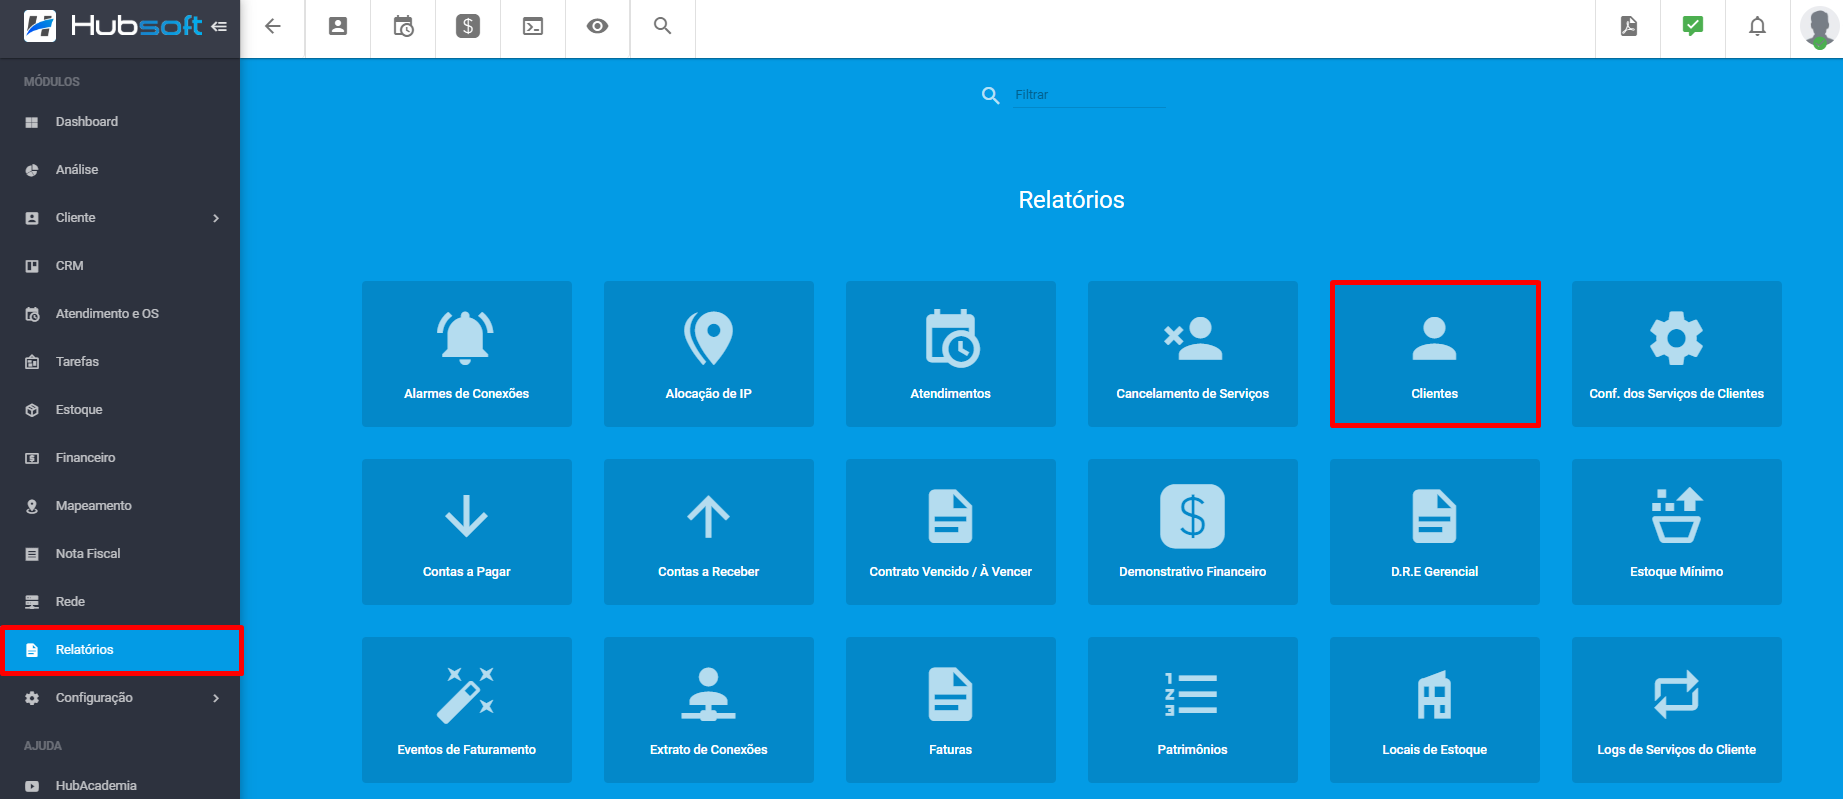Open the client contact icon in toolbar
Image resolution: width=1843 pixels, height=799 pixels.
pos(338,27)
